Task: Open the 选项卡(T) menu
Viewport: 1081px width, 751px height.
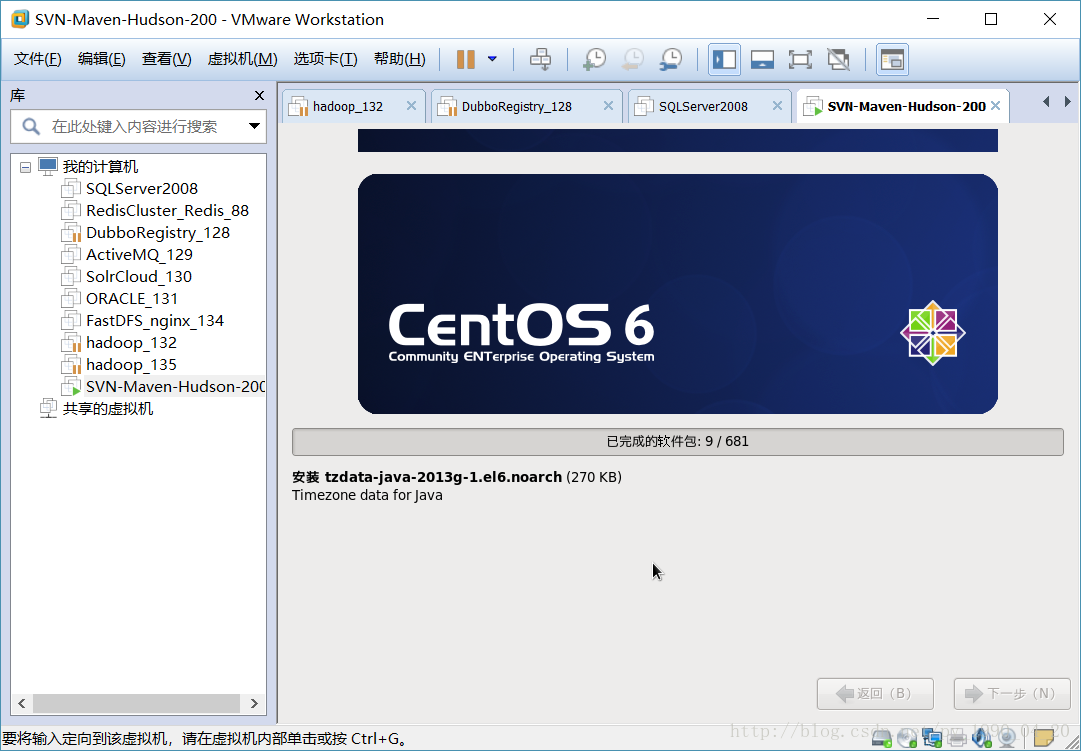Action: 325,59
